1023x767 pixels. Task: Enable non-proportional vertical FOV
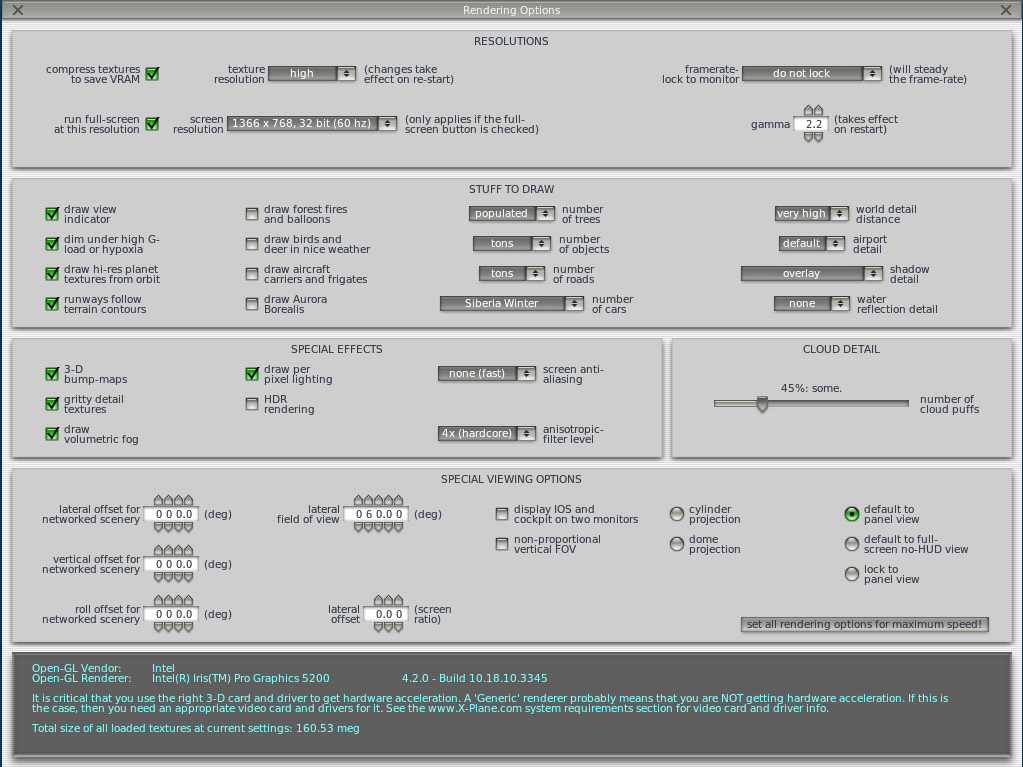click(502, 544)
